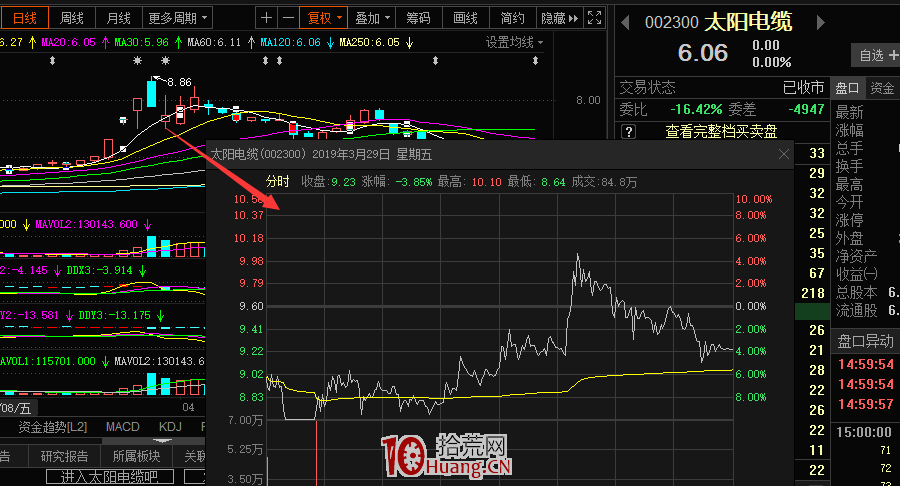Switch to the 周线 weekly chart tab
Viewport: 900px width, 486px height.
click(x=72, y=18)
